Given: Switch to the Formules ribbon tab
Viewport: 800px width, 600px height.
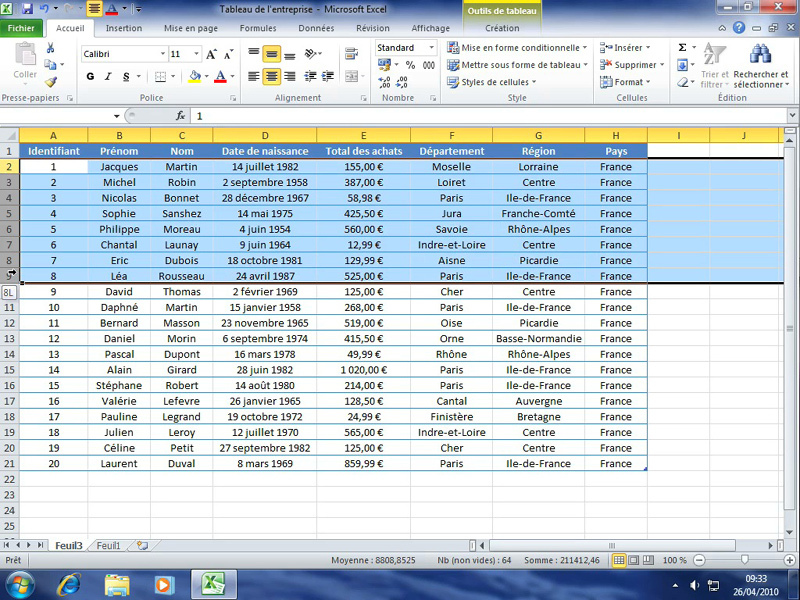Looking at the screenshot, I should 258,28.
